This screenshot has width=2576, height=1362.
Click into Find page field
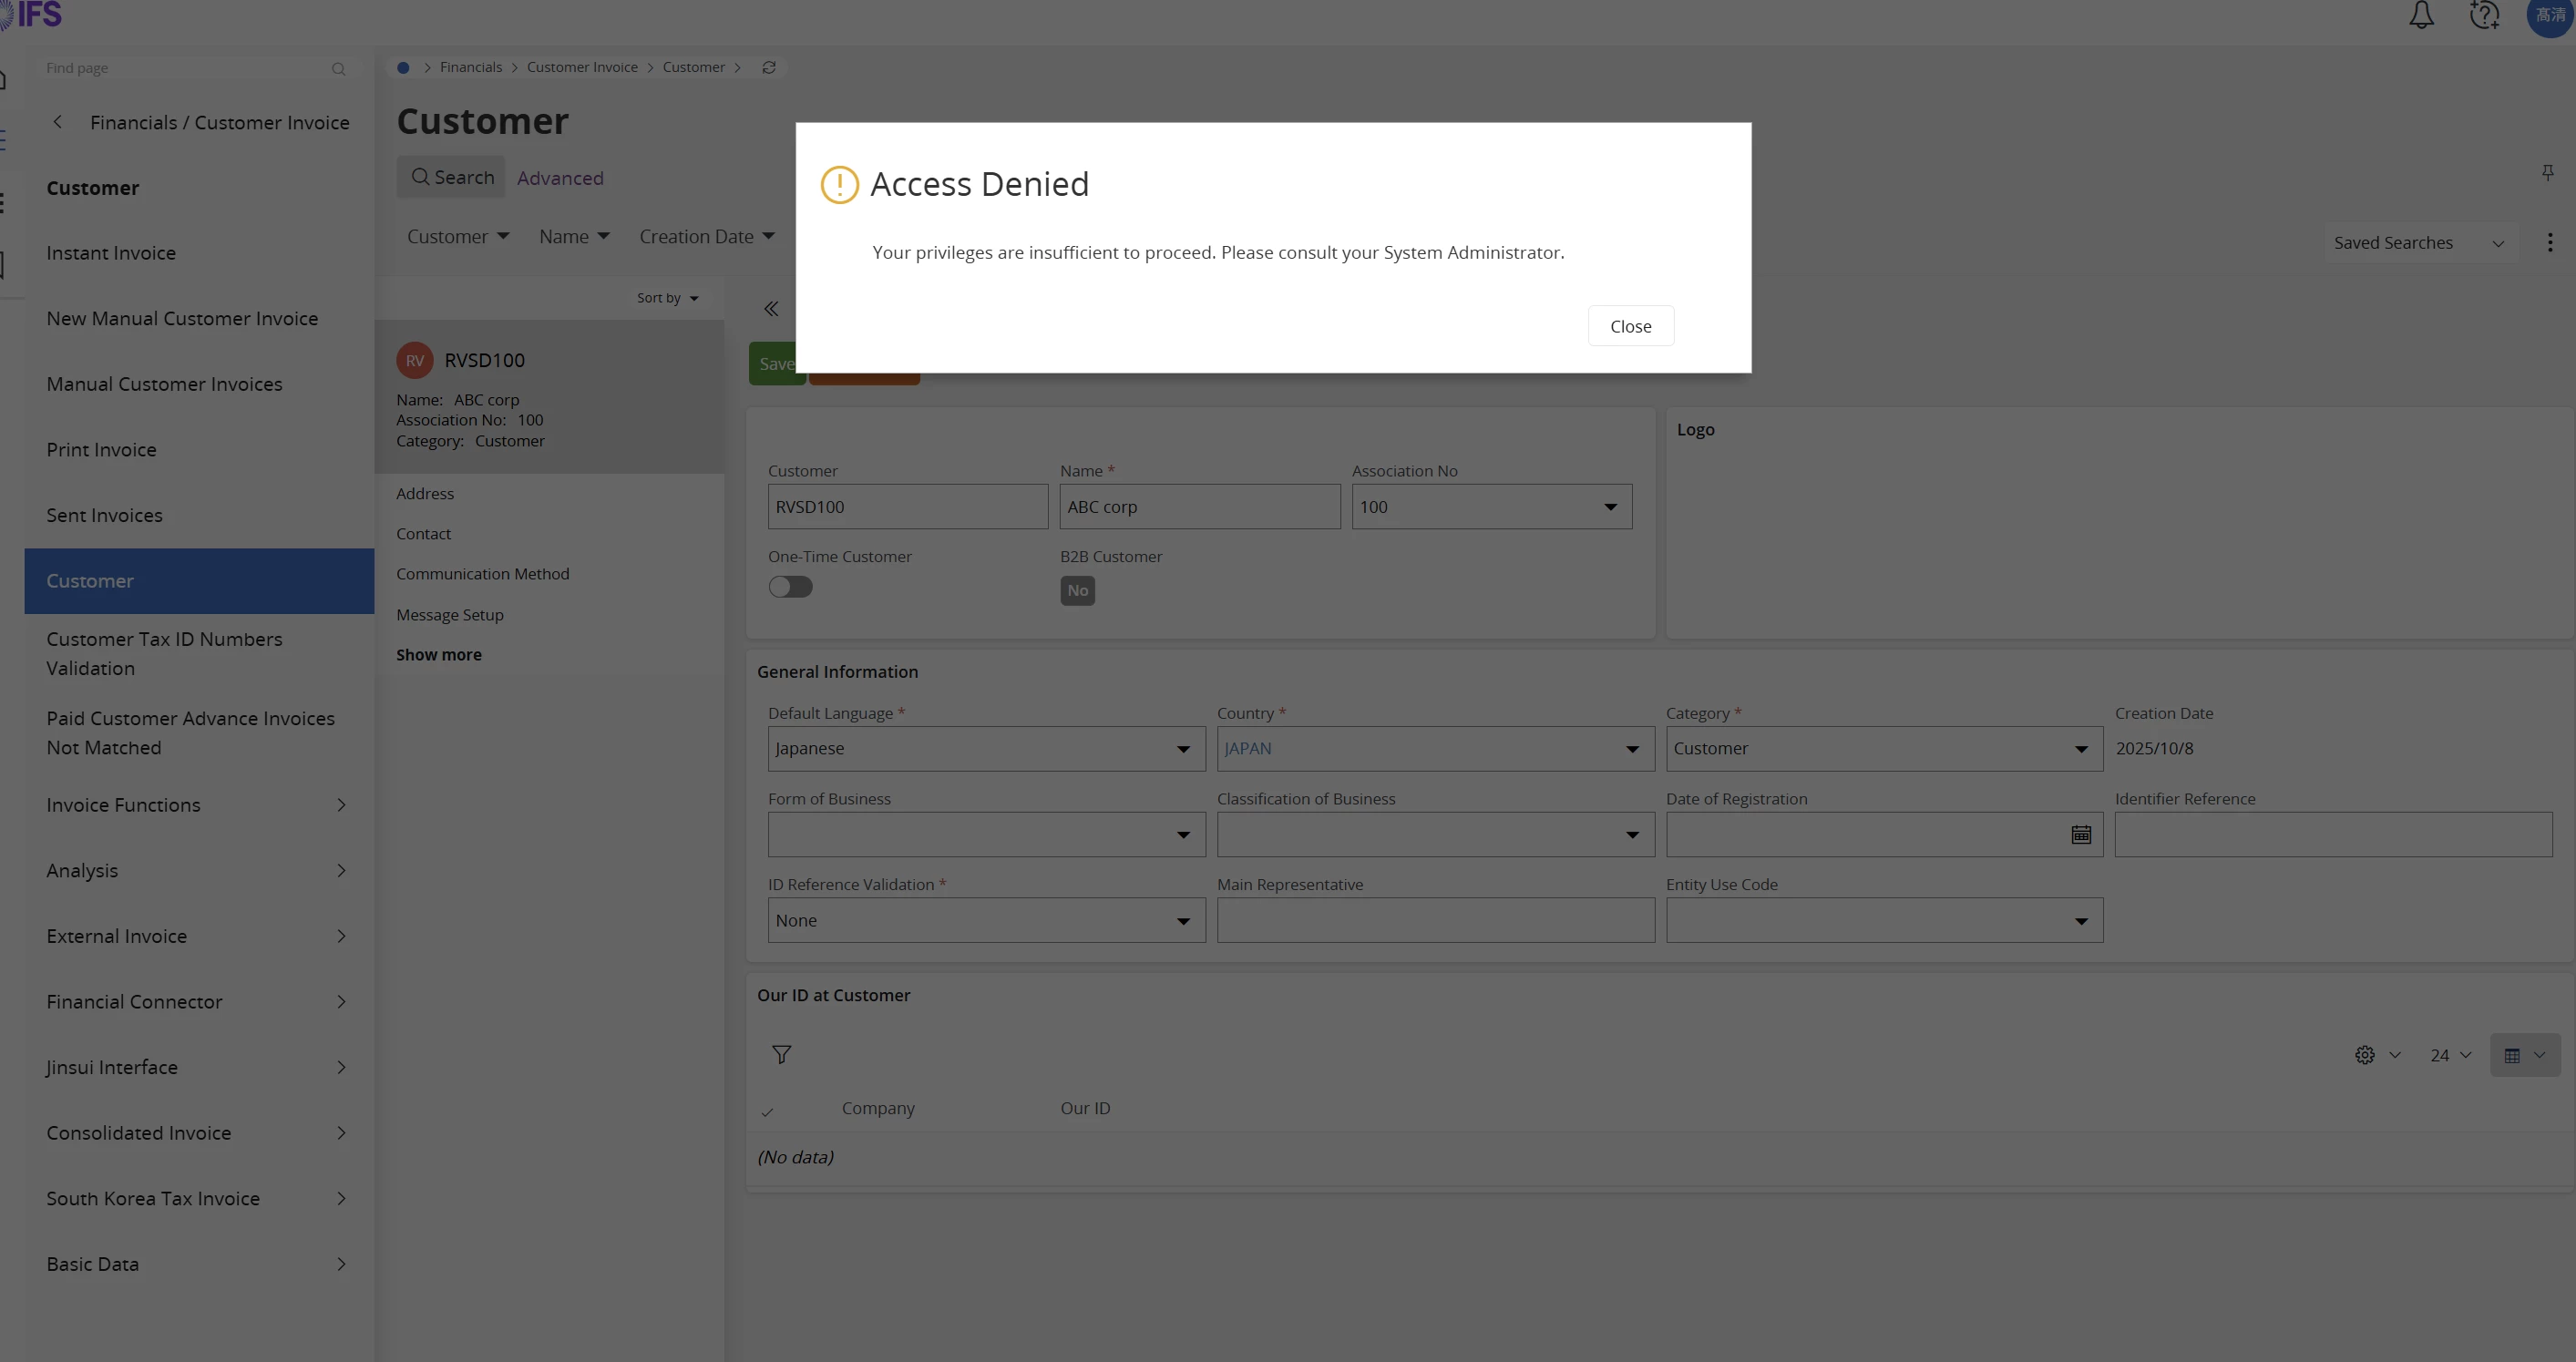tap(185, 68)
